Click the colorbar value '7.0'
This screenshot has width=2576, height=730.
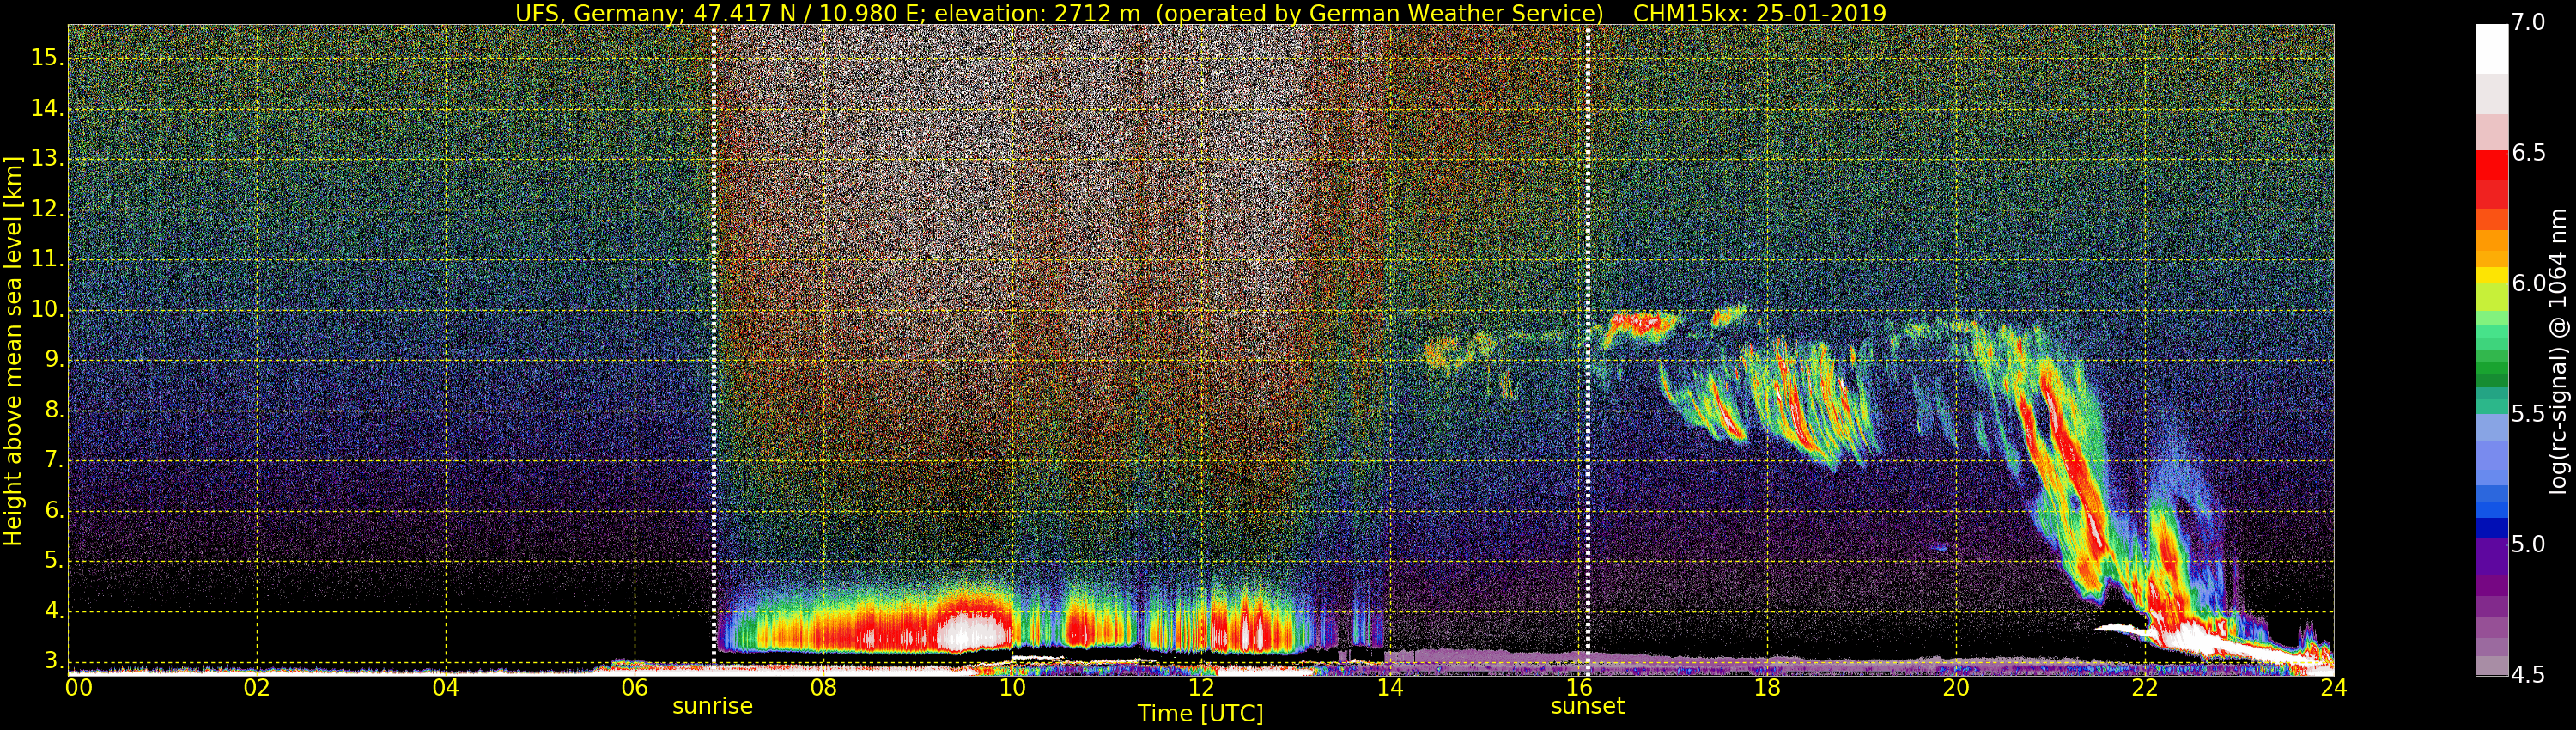point(2528,23)
